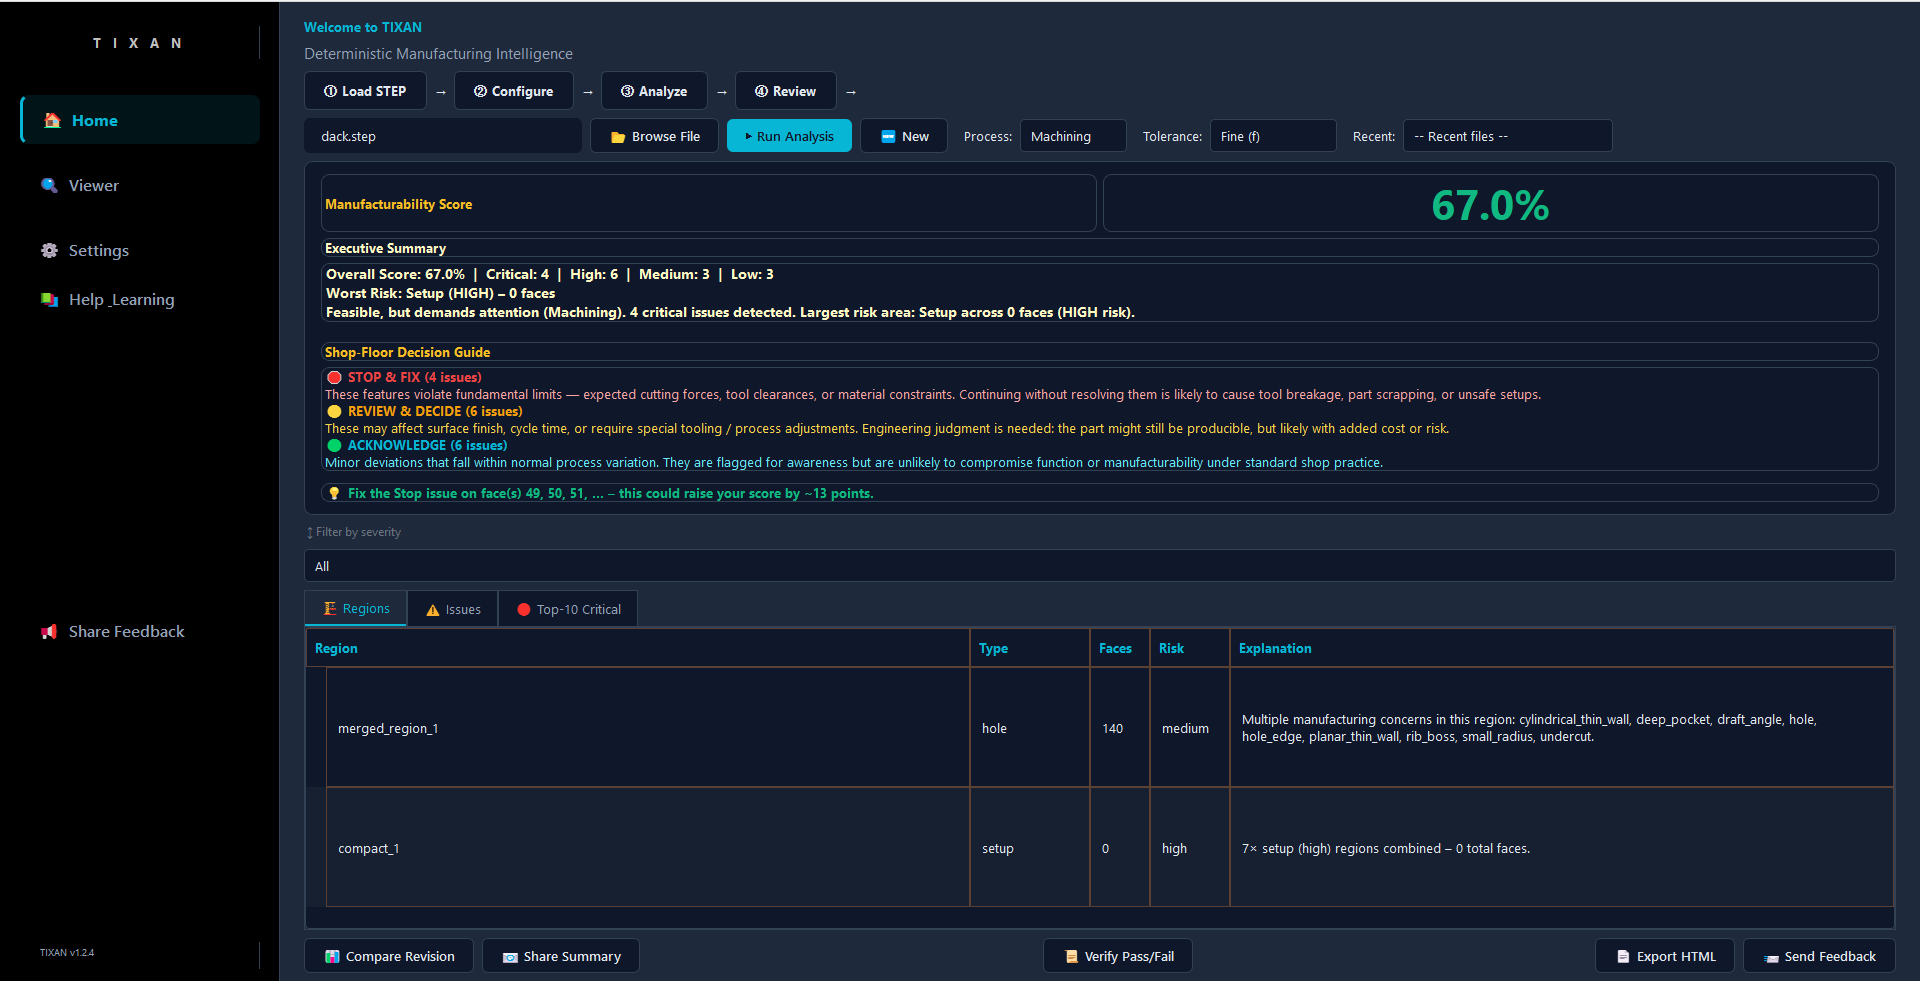The height and width of the screenshot is (981, 1920).
Task: Sort by the Region column header
Action: click(638, 648)
